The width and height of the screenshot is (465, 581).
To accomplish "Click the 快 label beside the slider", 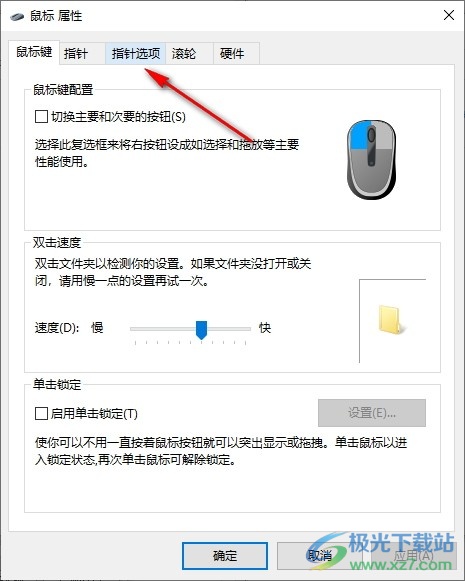I will tap(265, 328).
